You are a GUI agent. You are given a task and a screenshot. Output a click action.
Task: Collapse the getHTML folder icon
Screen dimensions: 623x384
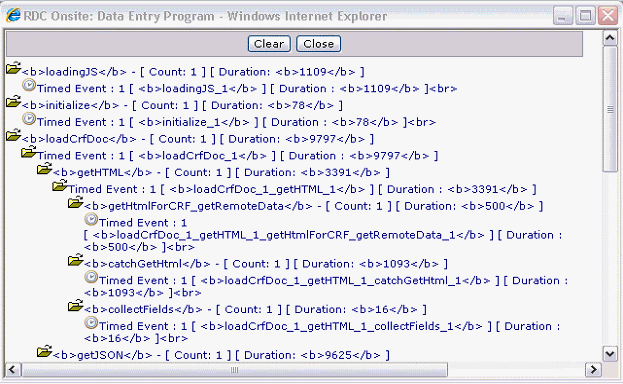coord(44,169)
